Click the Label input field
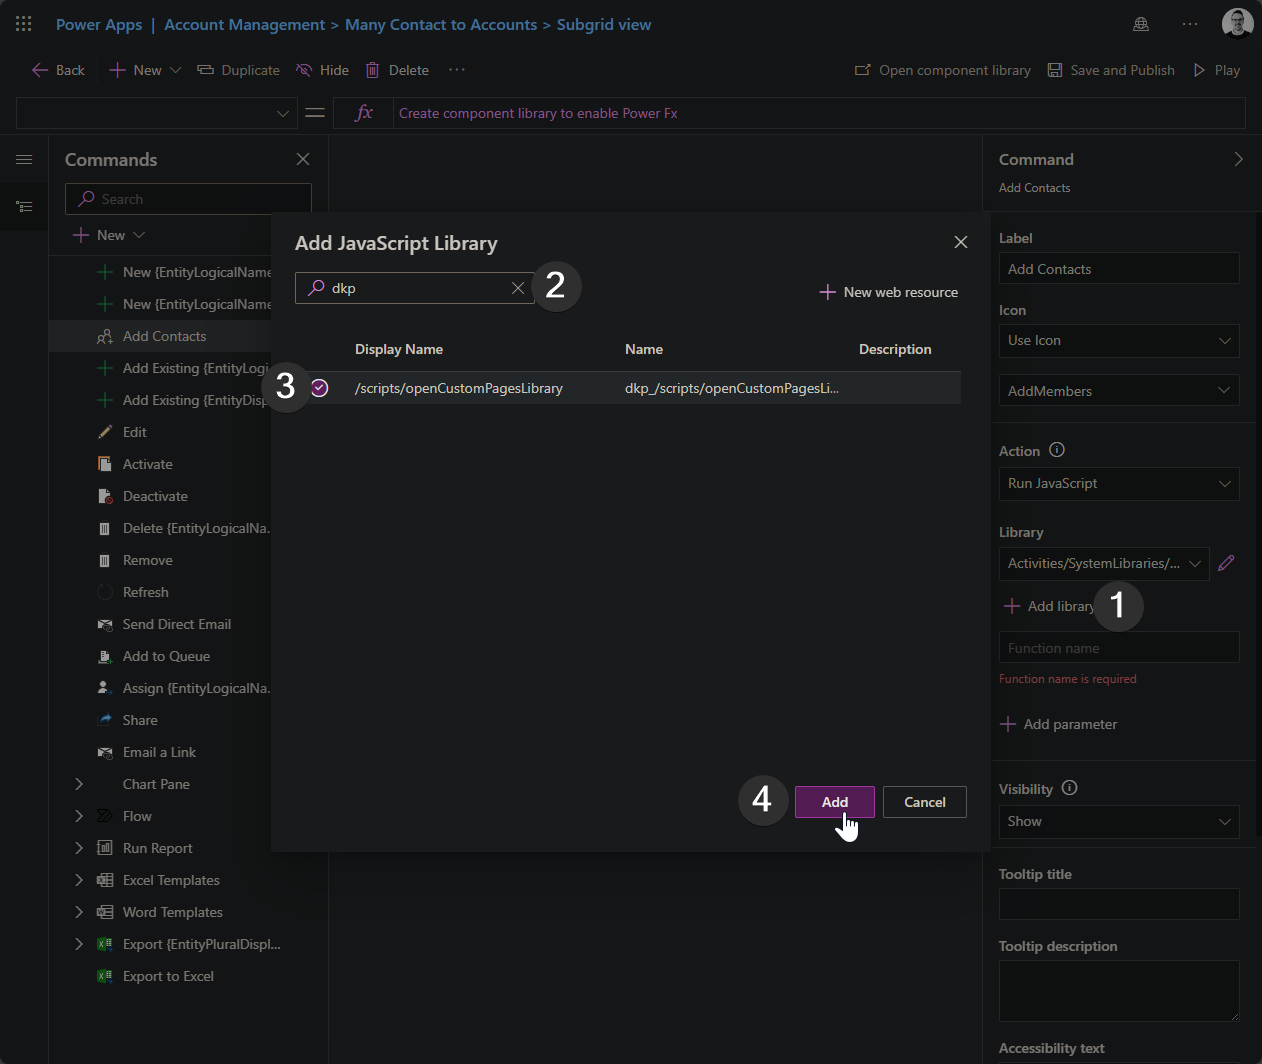1262x1064 pixels. click(x=1119, y=269)
